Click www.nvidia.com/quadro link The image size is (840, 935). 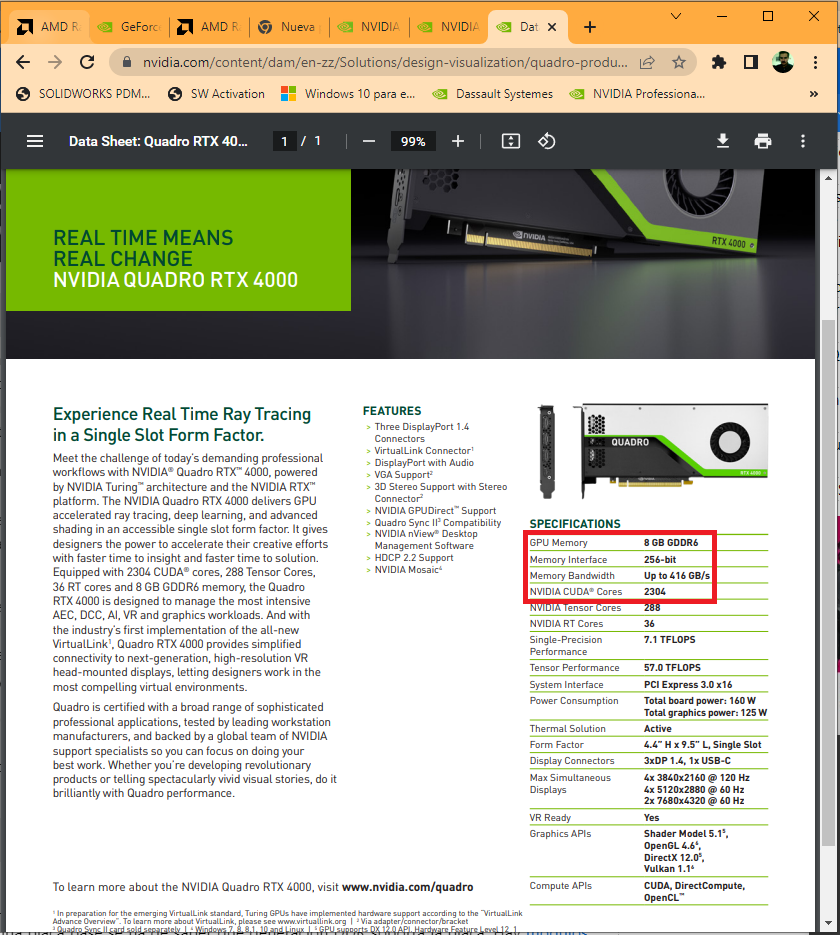(x=408, y=887)
